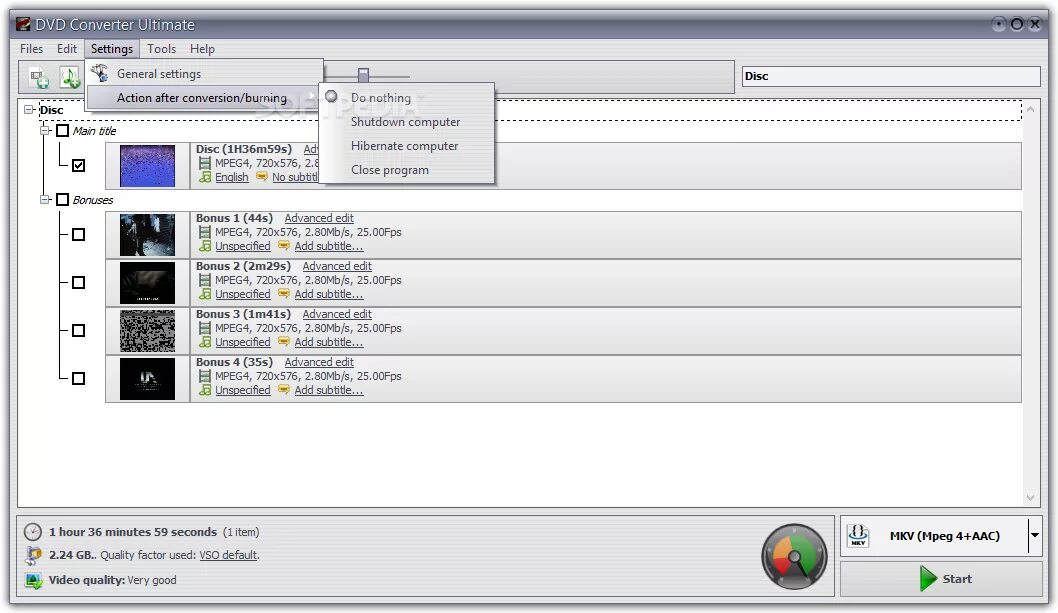Screen dimensions: 1058x613
Task: Click Add subtitle link for Bonus 1
Action: tap(329, 246)
